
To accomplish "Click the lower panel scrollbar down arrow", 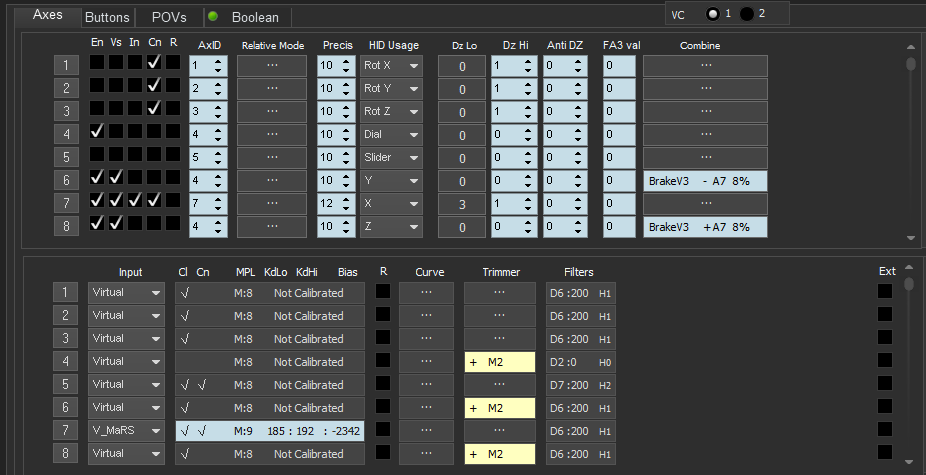I will coord(909,461).
